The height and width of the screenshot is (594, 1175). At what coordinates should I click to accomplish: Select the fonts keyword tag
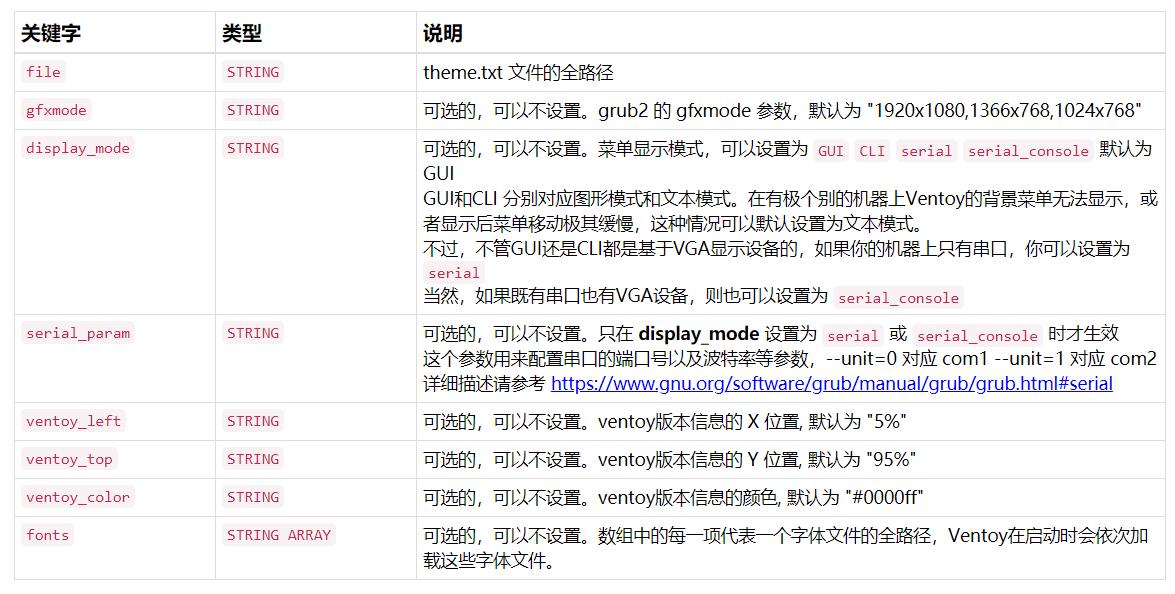(46, 535)
